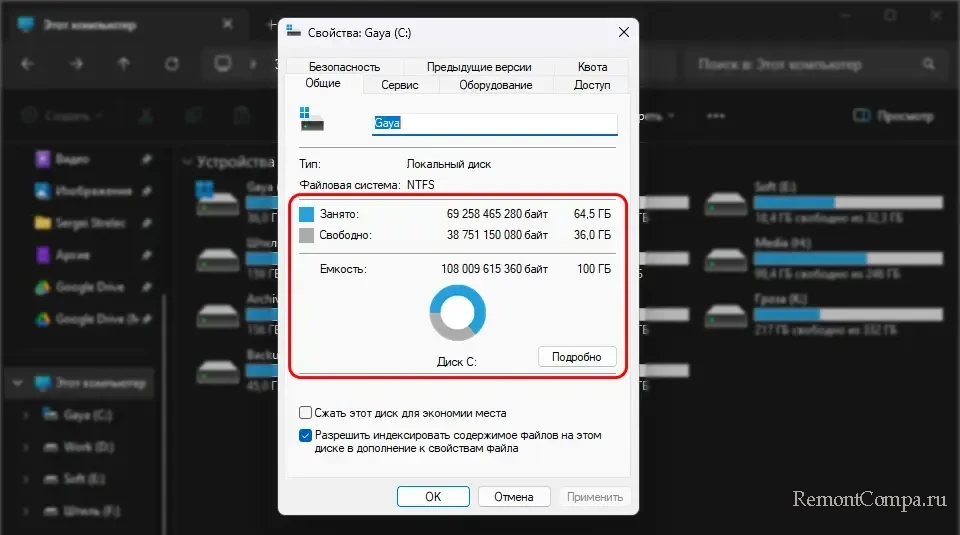Click the Подробно button
Screen dimensions: 960x535
pyautogui.click(x=577, y=357)
